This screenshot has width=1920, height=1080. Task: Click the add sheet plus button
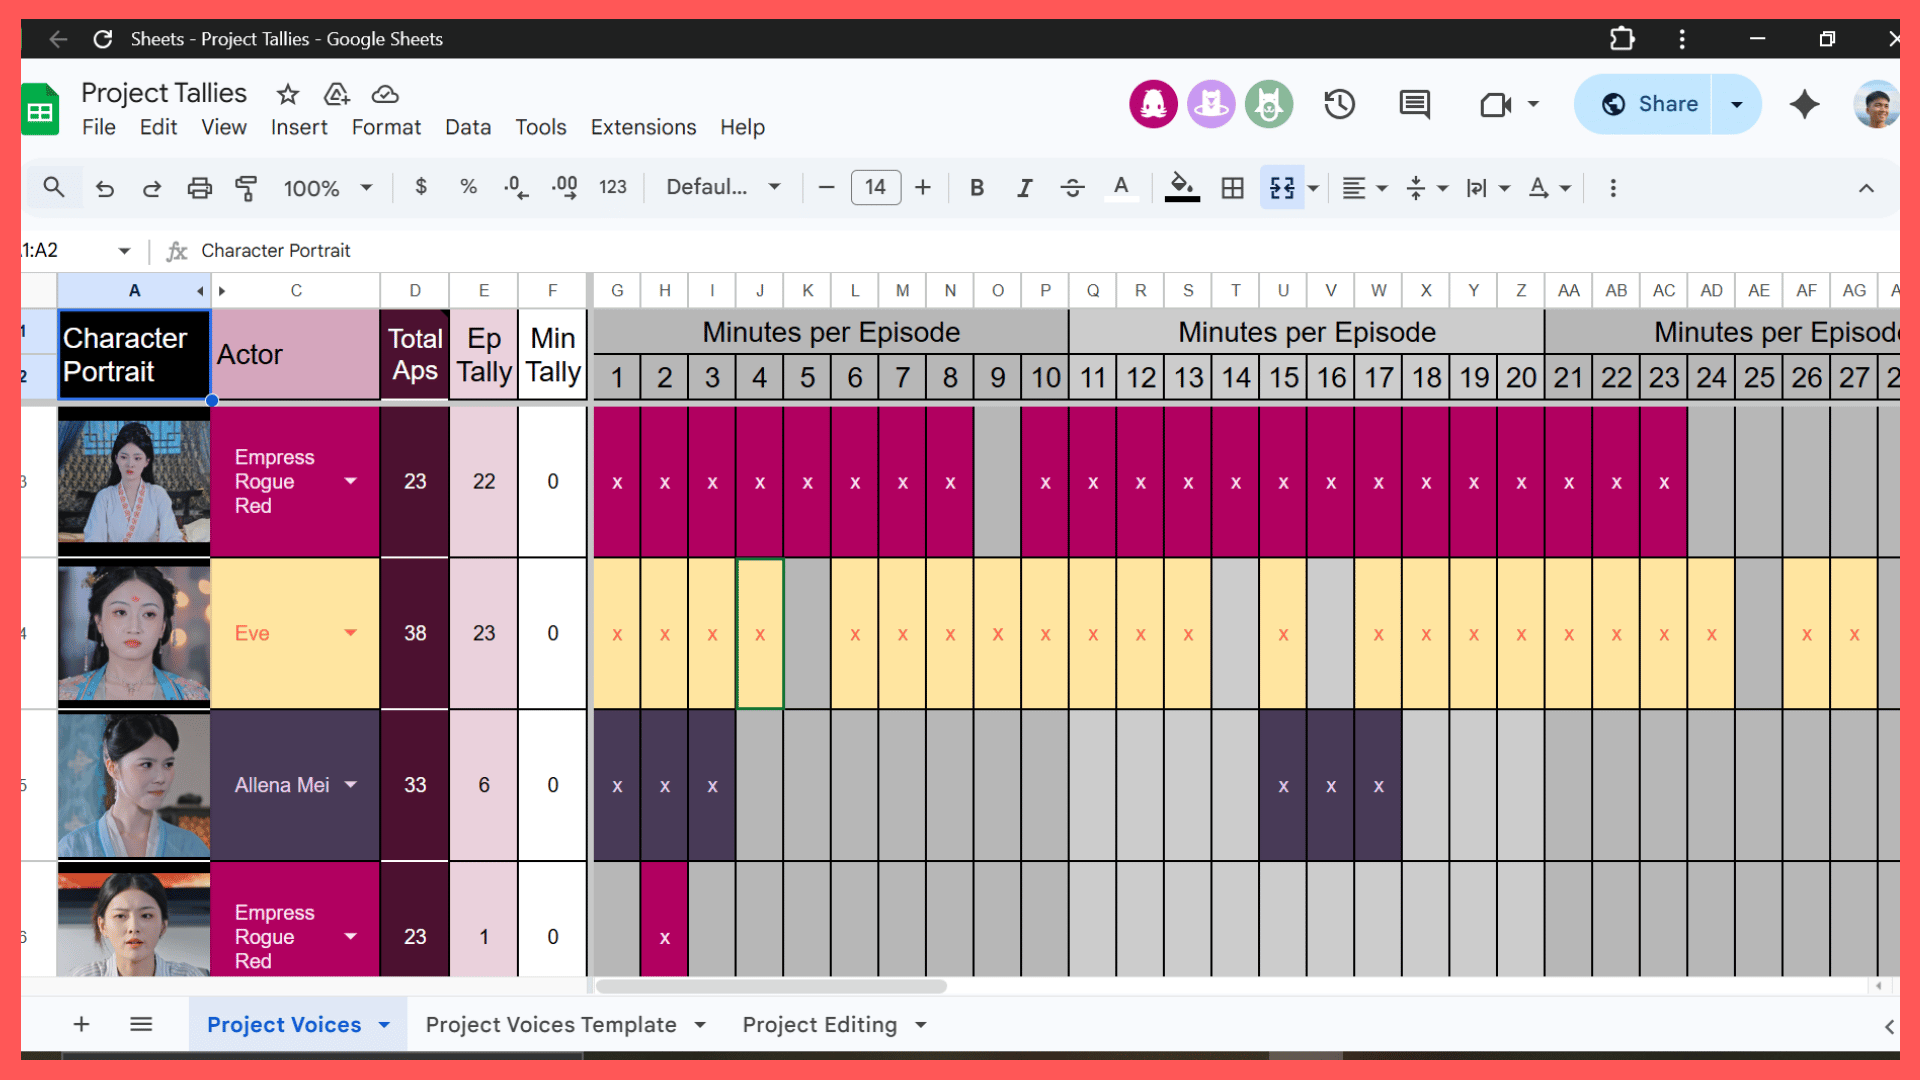tap(82, 1024)
